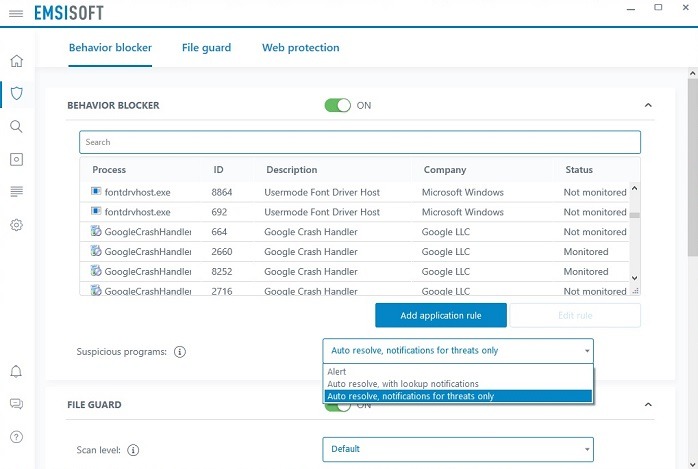Click Microsoft Windows company for process 8864
698x469 pixels.
[463, 192]
